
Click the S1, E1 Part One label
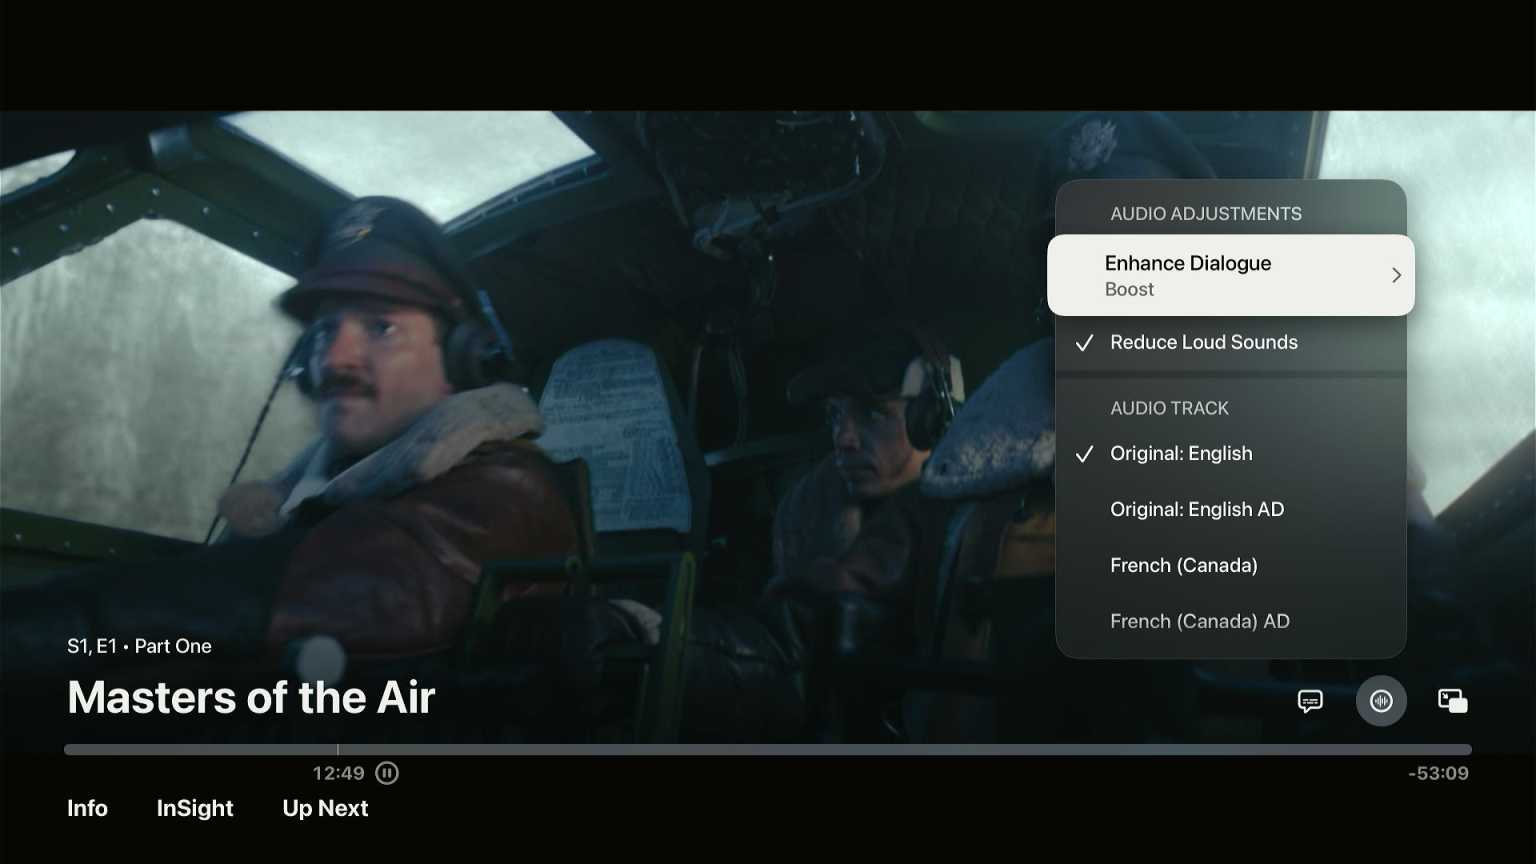[x=139, y=646]
